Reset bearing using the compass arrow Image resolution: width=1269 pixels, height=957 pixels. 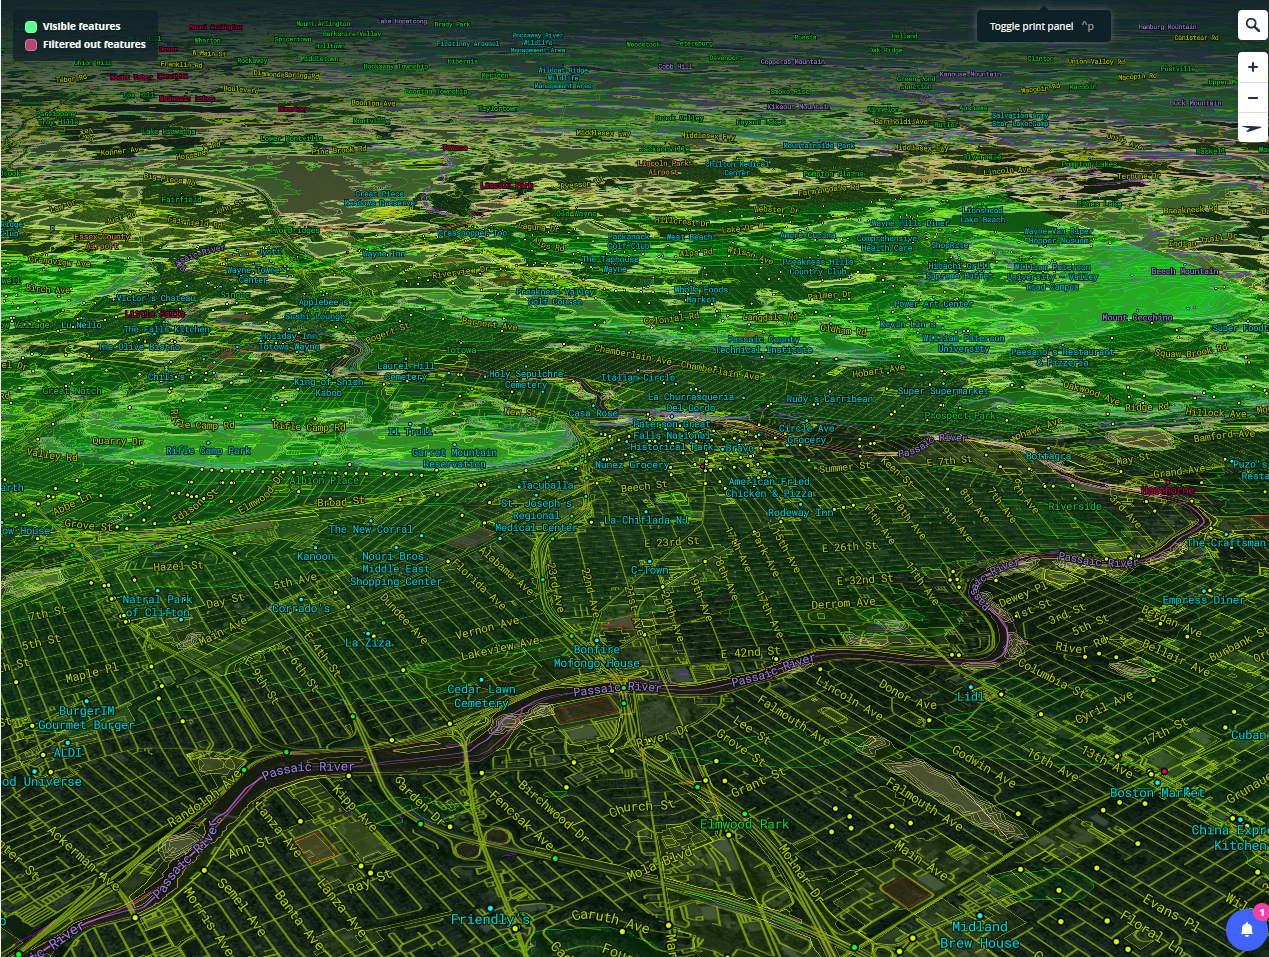tap(1252, 128)
